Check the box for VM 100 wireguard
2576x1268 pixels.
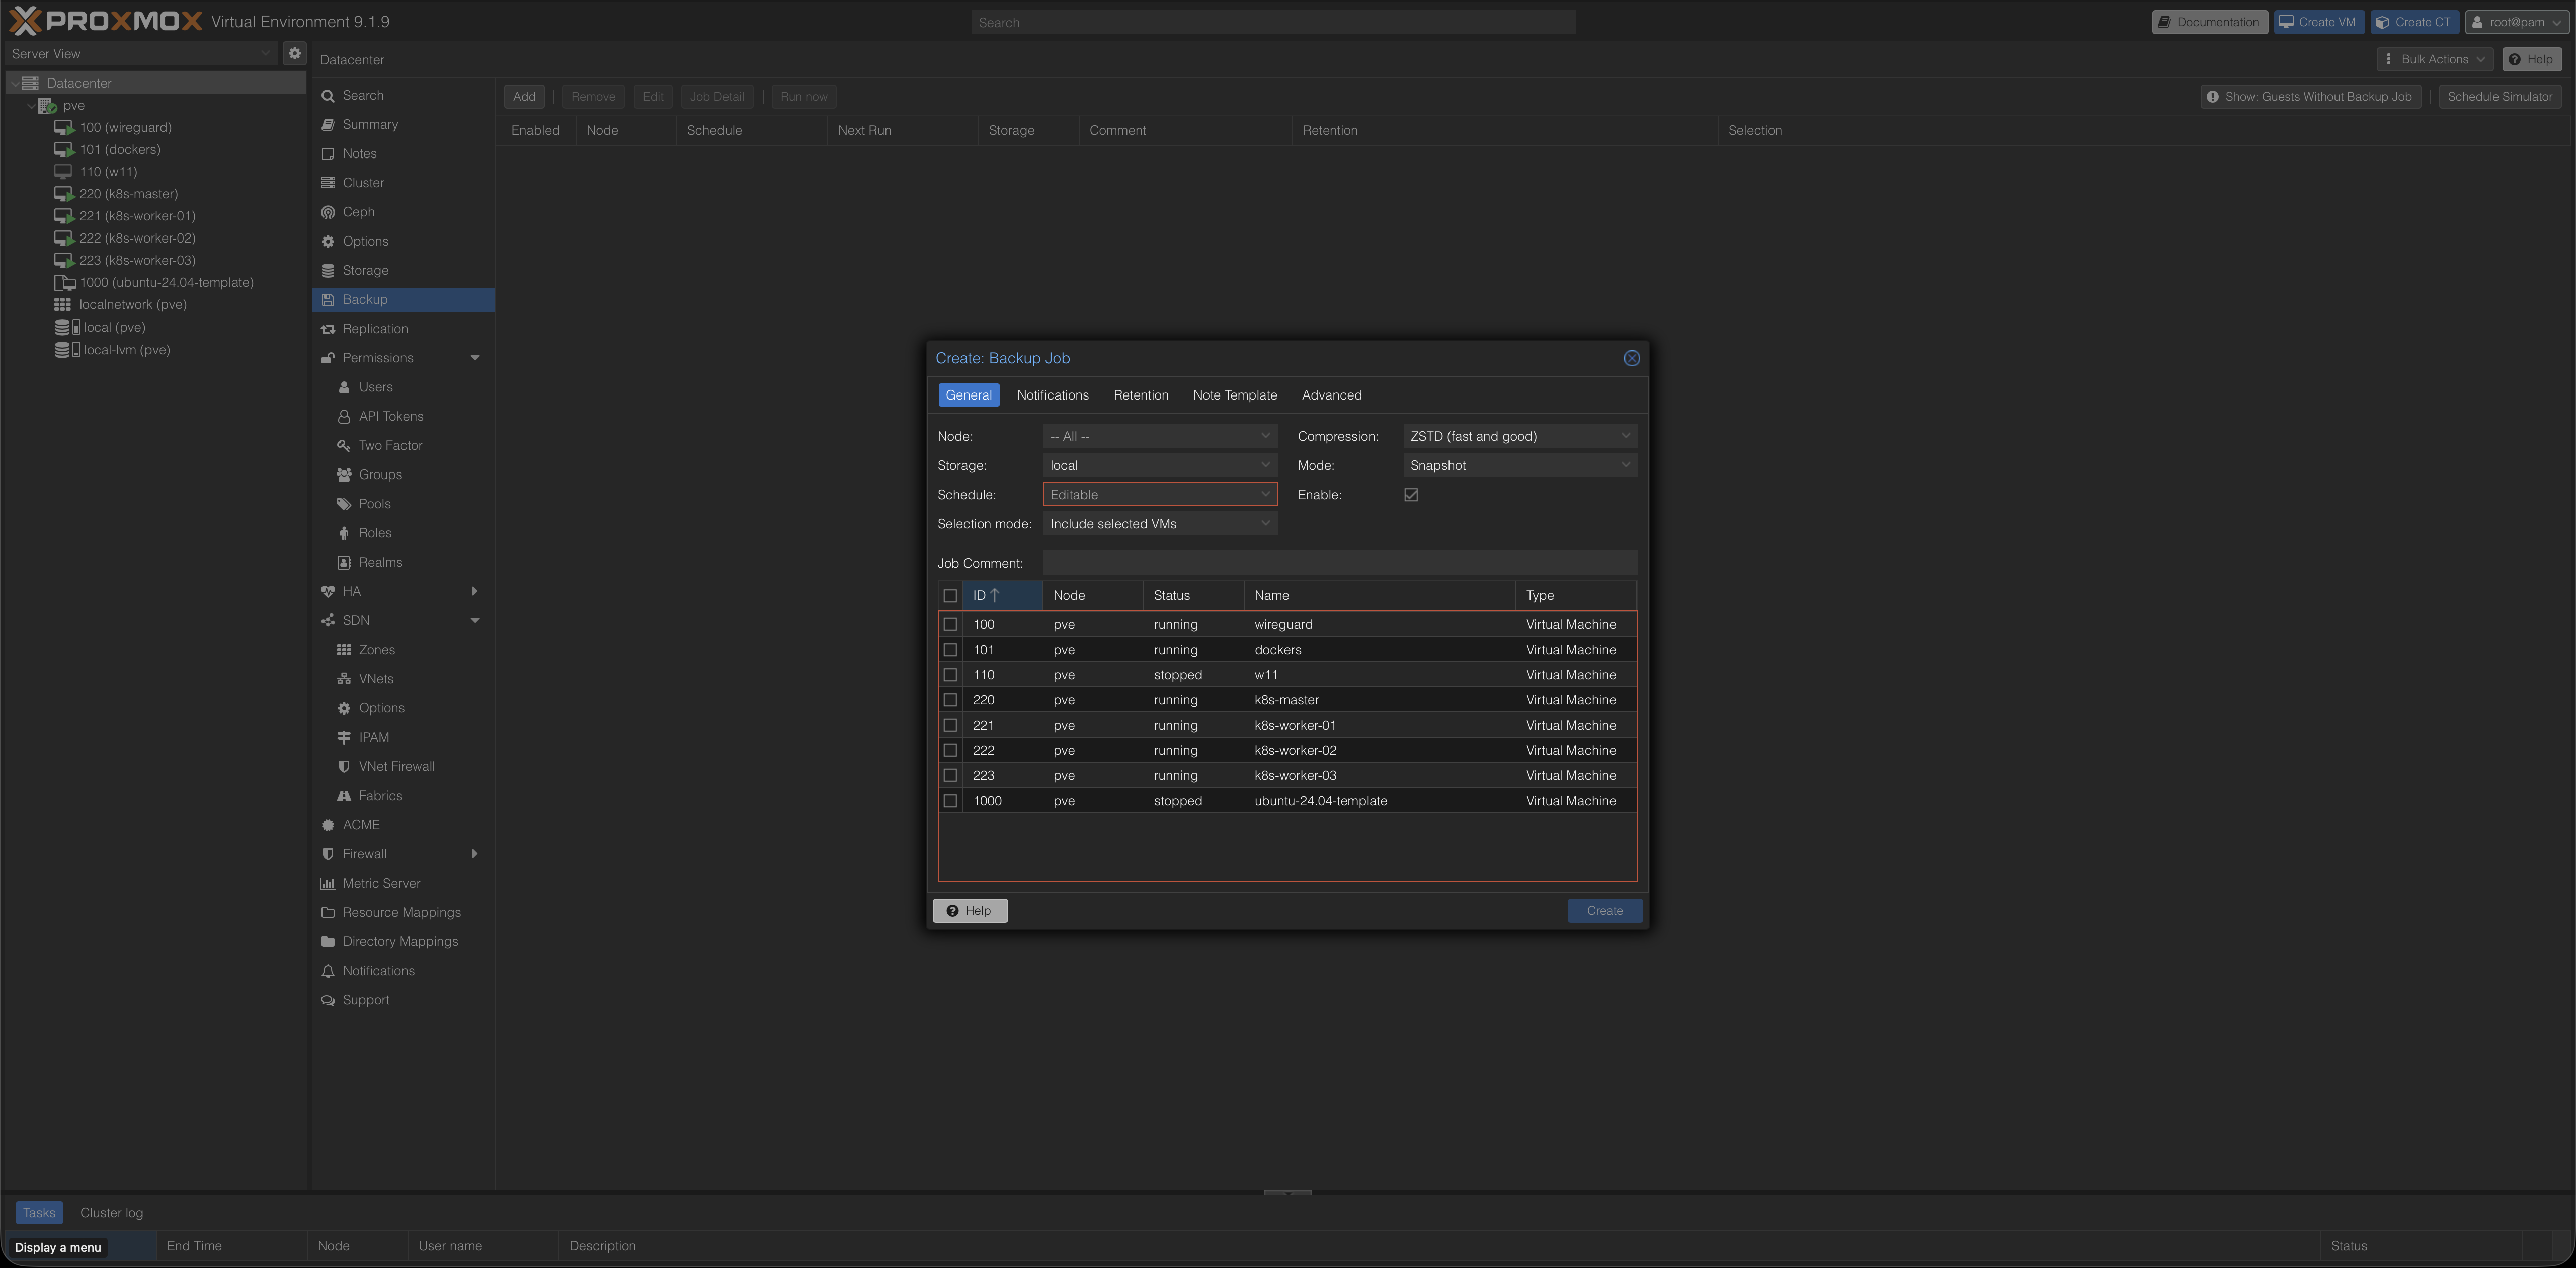950,625
